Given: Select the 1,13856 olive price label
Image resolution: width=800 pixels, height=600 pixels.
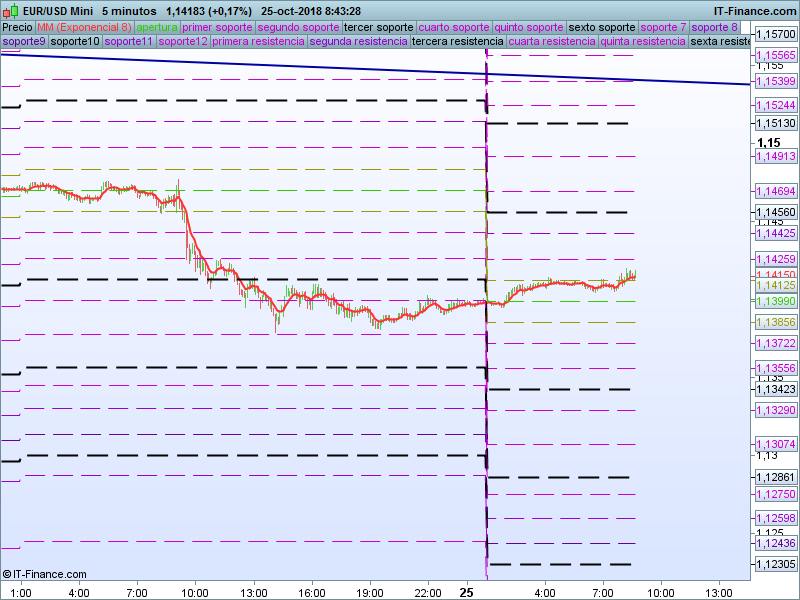Looking at the screenshot, I should coord(775,322).
